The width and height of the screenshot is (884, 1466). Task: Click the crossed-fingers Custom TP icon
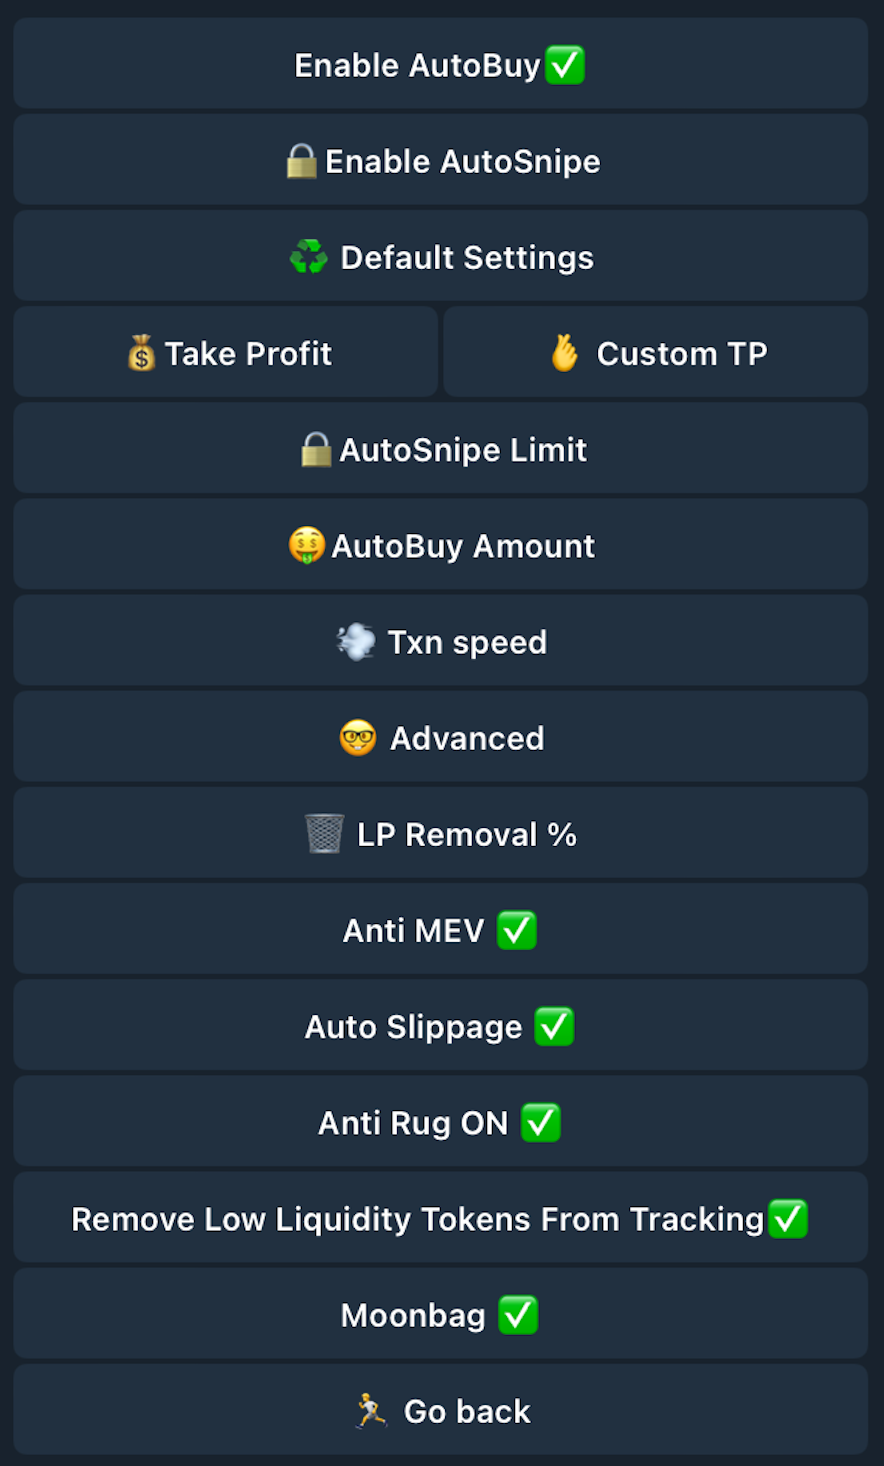click(x=565, y=353)
